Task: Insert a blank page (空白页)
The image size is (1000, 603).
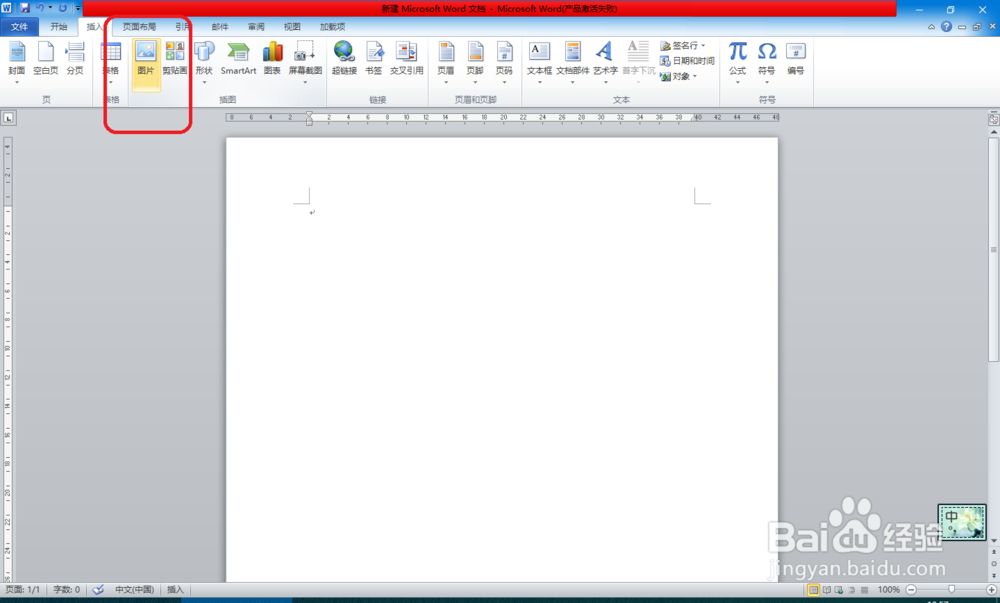Action: 45,61
